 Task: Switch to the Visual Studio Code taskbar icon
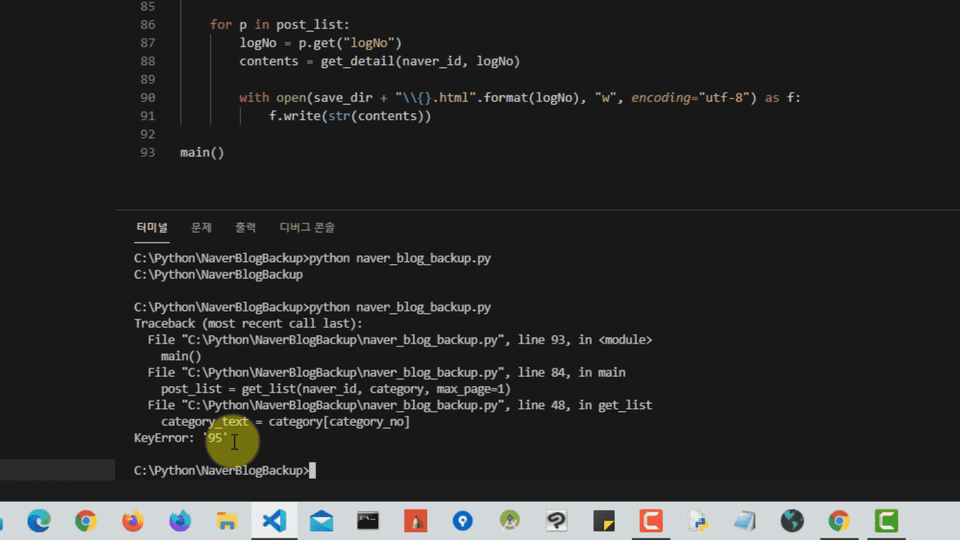click(x=274, y=520)
